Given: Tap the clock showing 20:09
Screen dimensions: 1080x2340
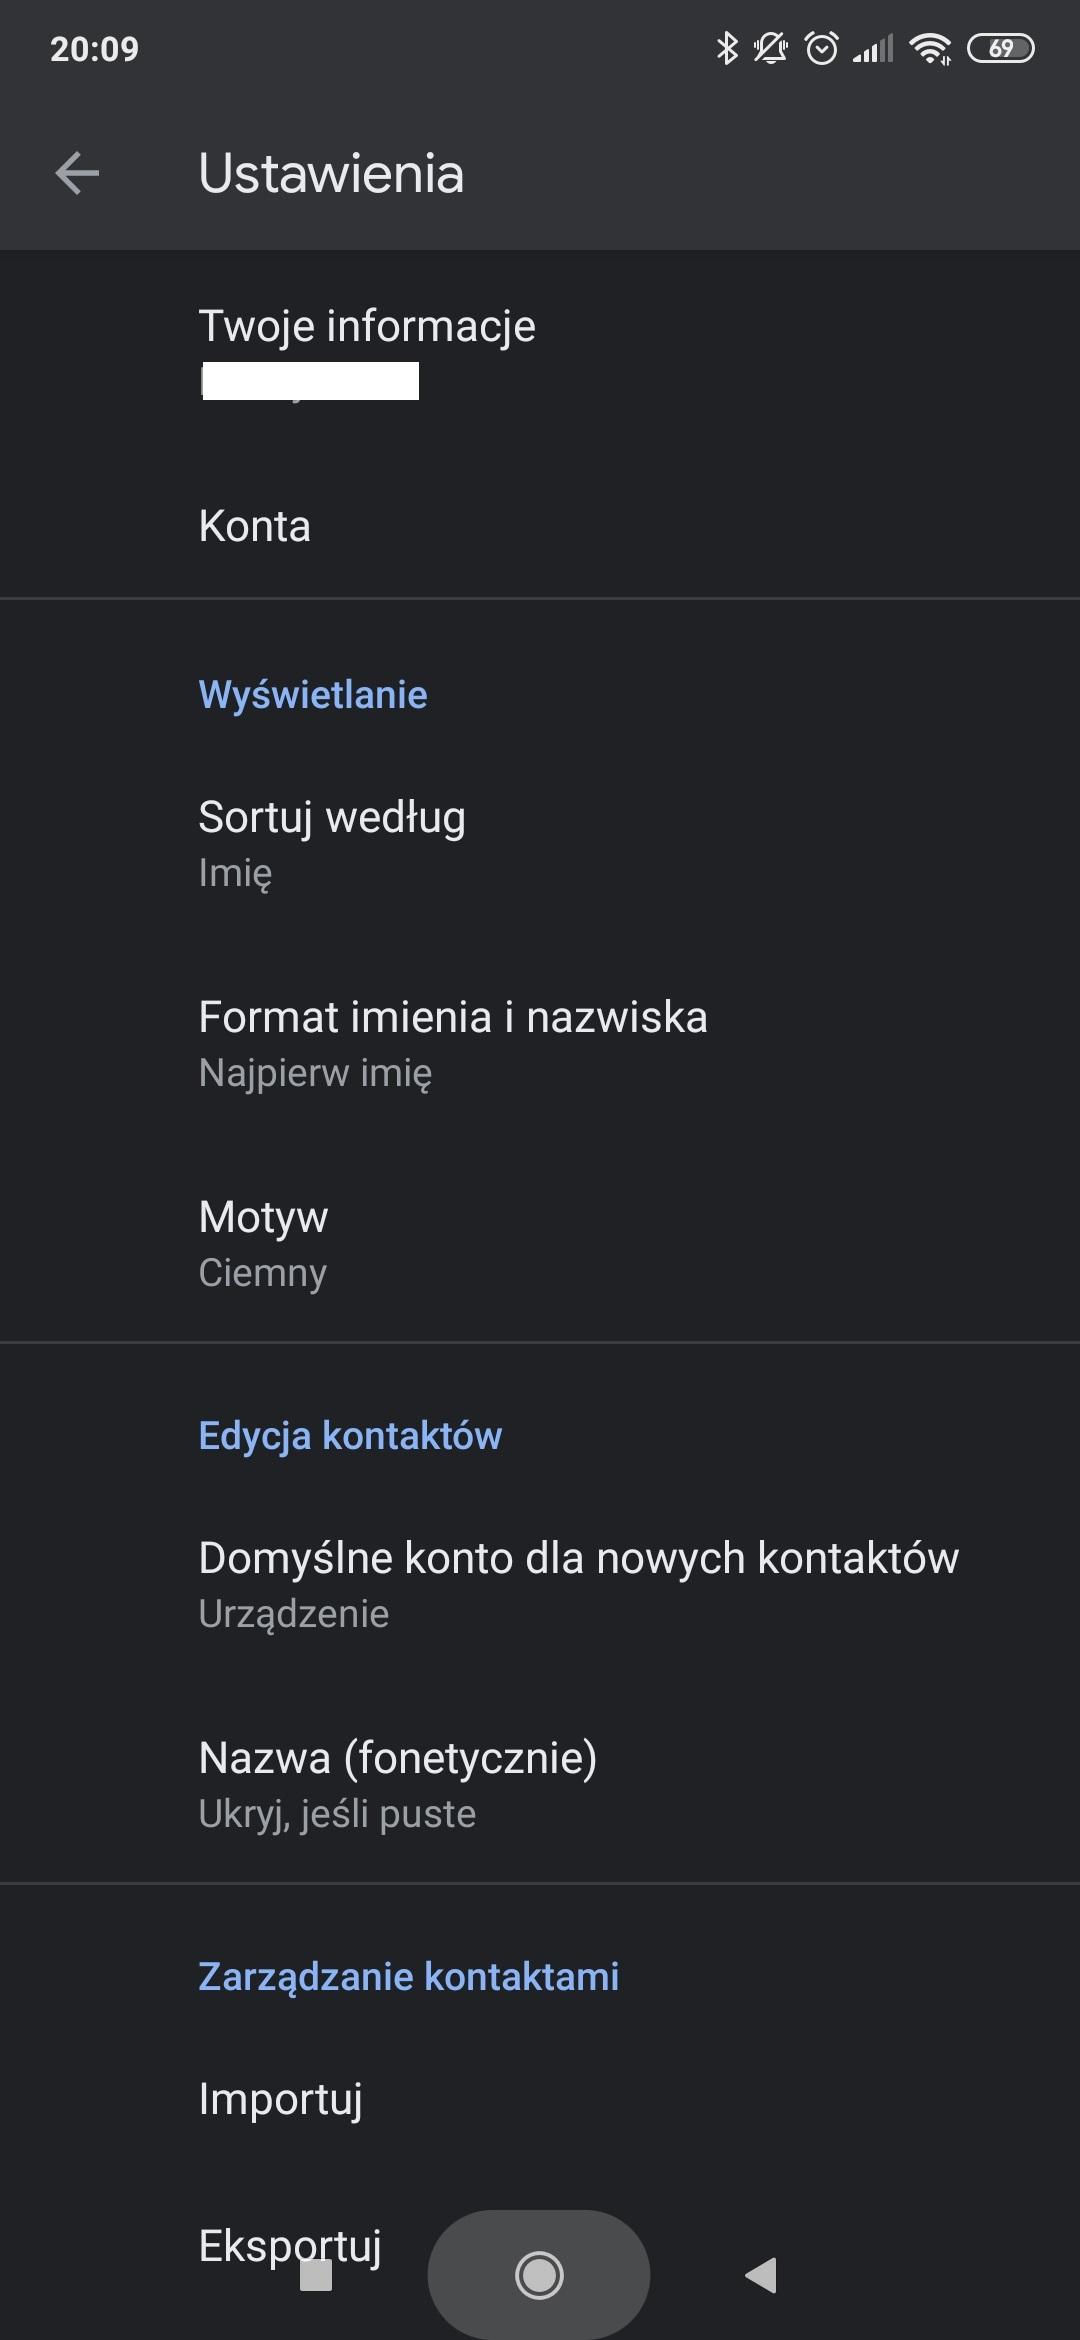Looking at the screenshot, I should click(x=94, y=49).
